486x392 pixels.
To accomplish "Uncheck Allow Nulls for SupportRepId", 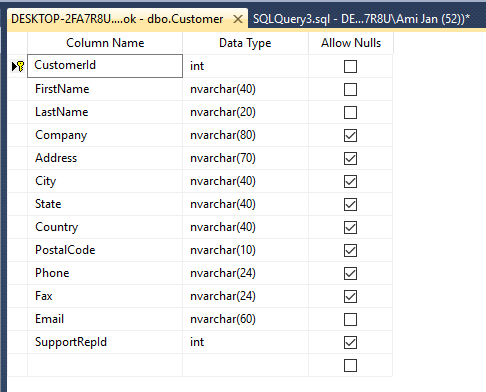I will click(350, 342).
